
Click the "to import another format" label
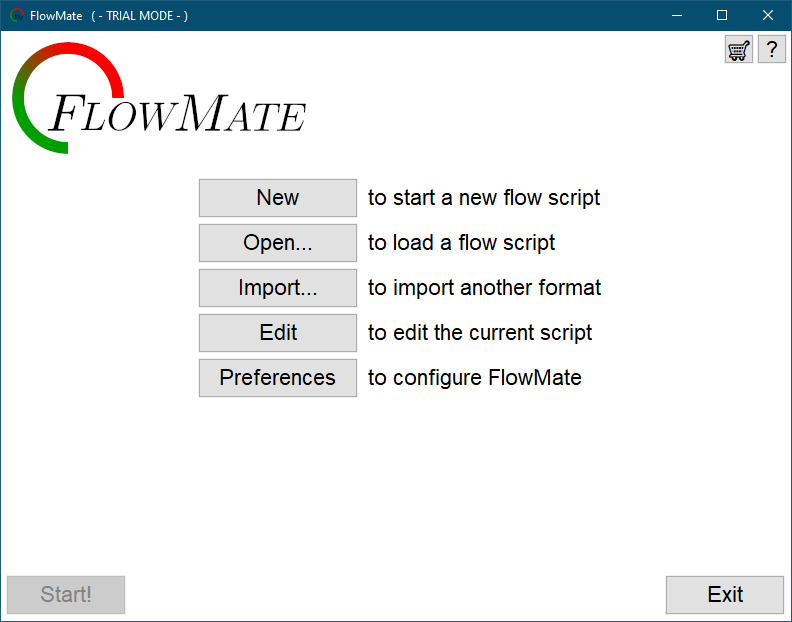[484, 288]
